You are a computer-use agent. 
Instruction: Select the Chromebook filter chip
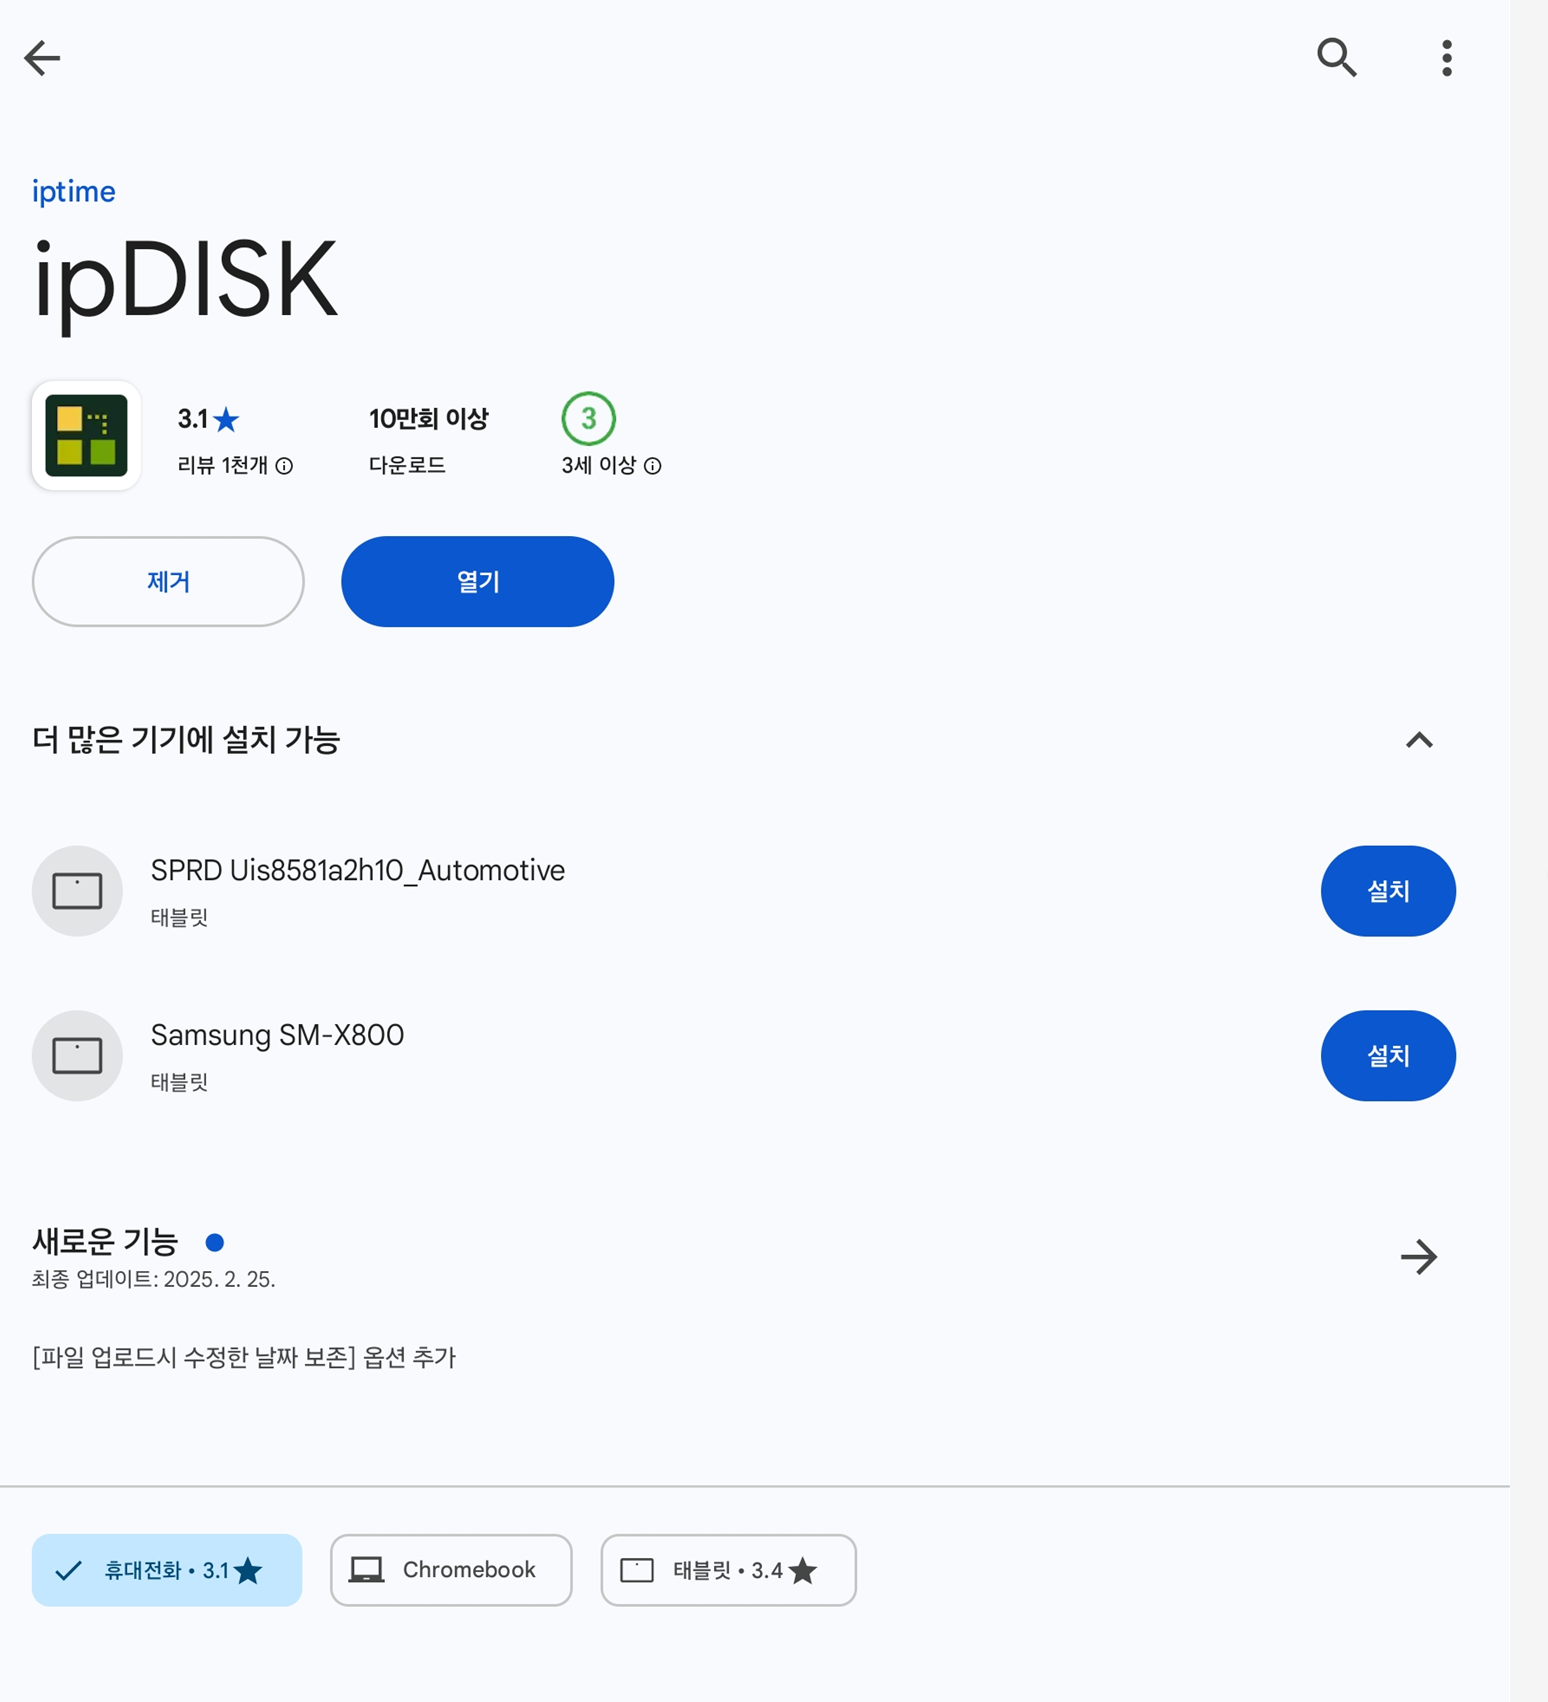[451, 1570]
